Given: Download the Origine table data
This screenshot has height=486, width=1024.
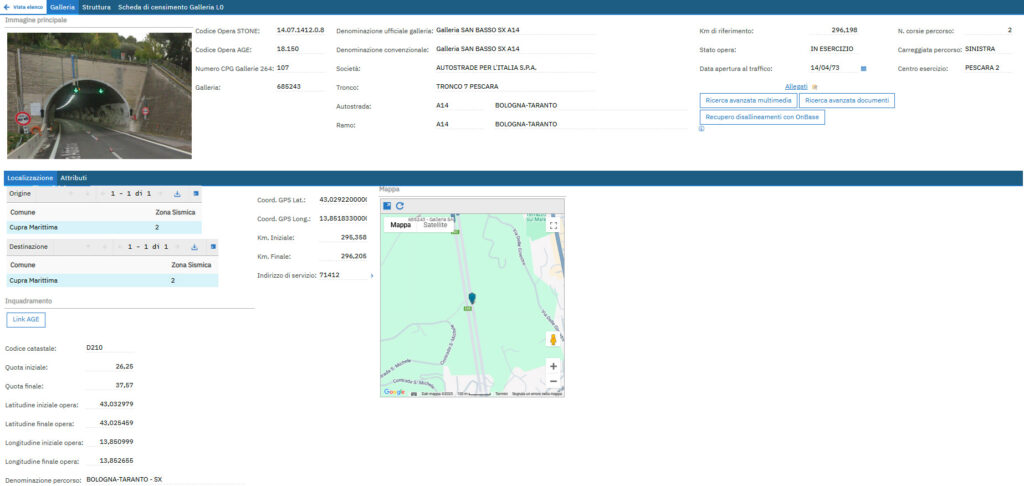Looking at the screenshot, I should pyautogui.click(x=177, y=194).
